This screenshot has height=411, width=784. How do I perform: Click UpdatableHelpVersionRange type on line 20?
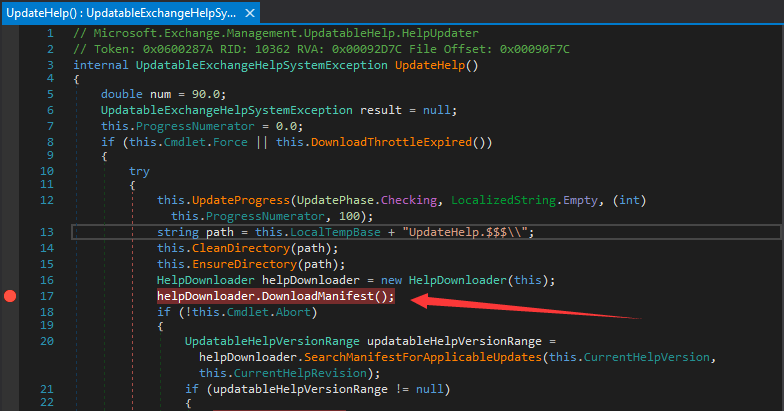click(x=272, y=341)
